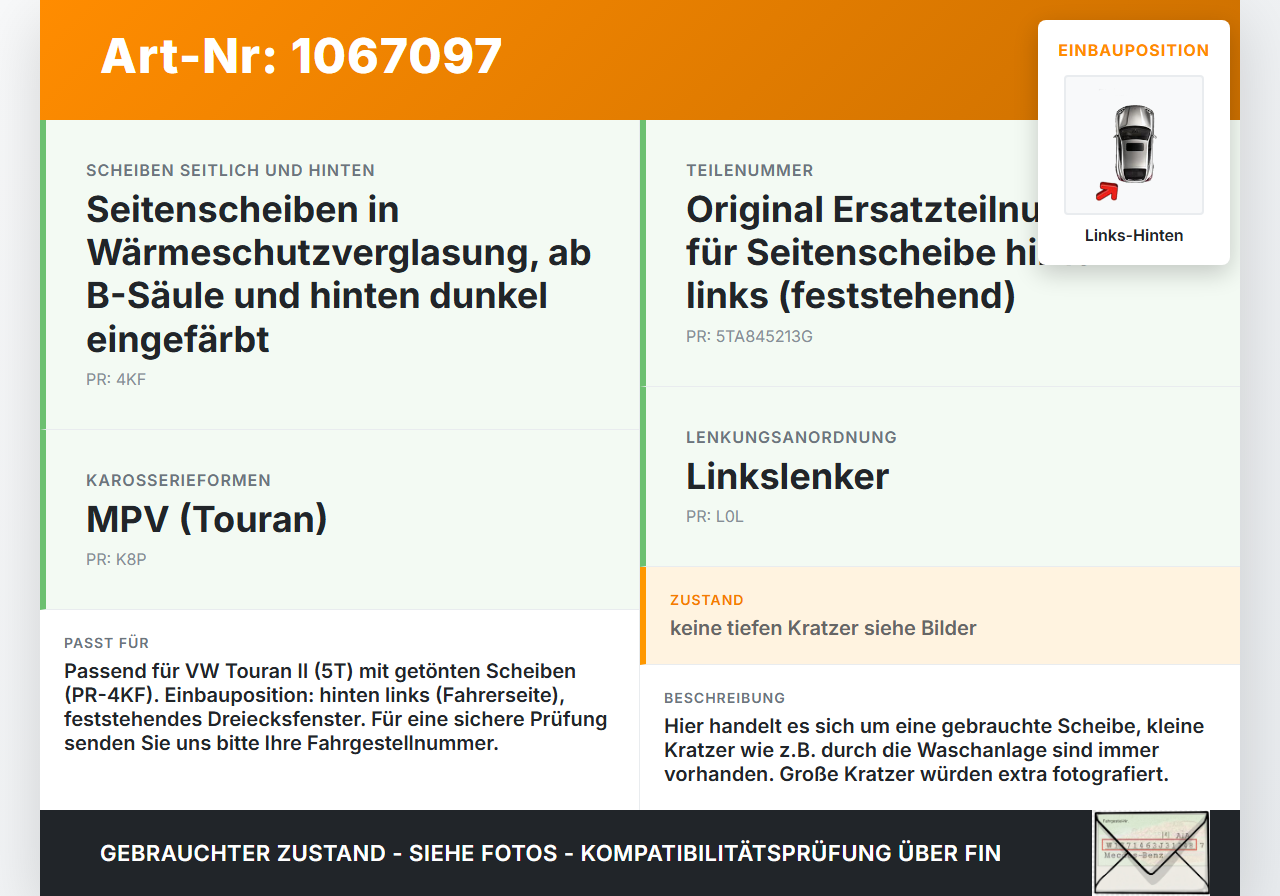The height and width of the screenshot is (896, 1280).
Task: Click the GEBRAUCHTER ZUSTAND footer banner text
Action: pos(550,853)
